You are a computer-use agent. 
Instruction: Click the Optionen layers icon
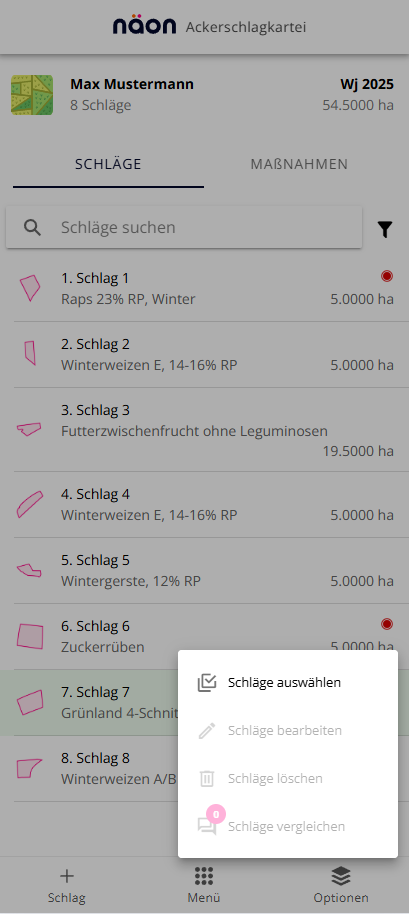point(341,875)
